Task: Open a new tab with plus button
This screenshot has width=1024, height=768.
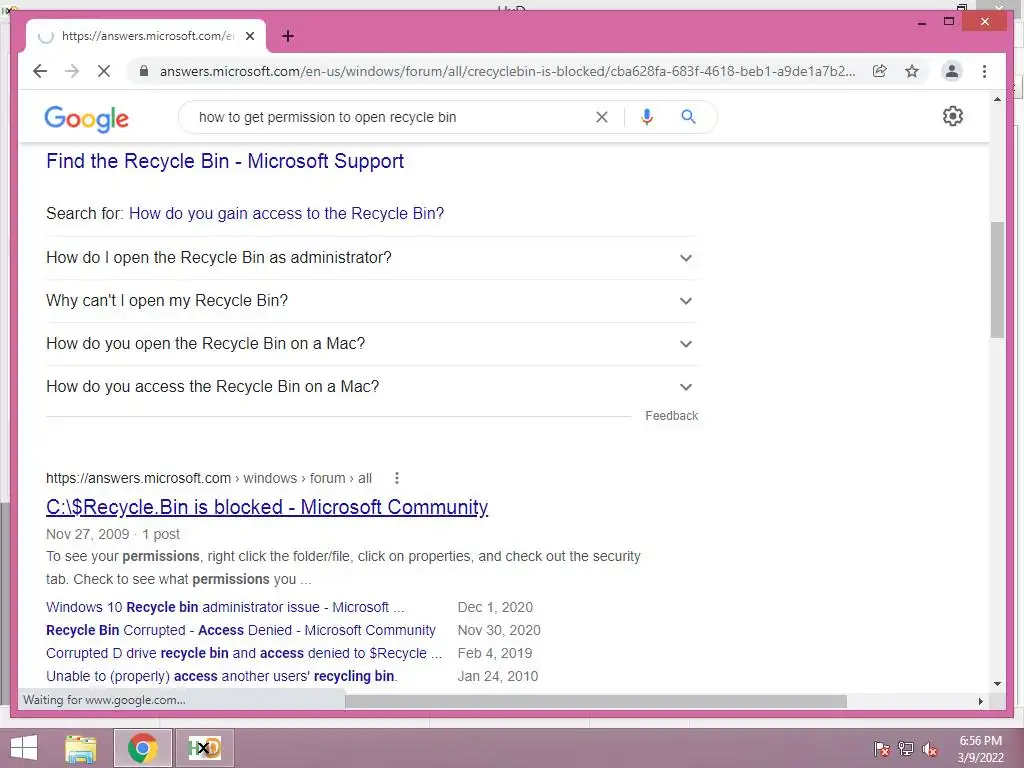Action: coord(288,36)
